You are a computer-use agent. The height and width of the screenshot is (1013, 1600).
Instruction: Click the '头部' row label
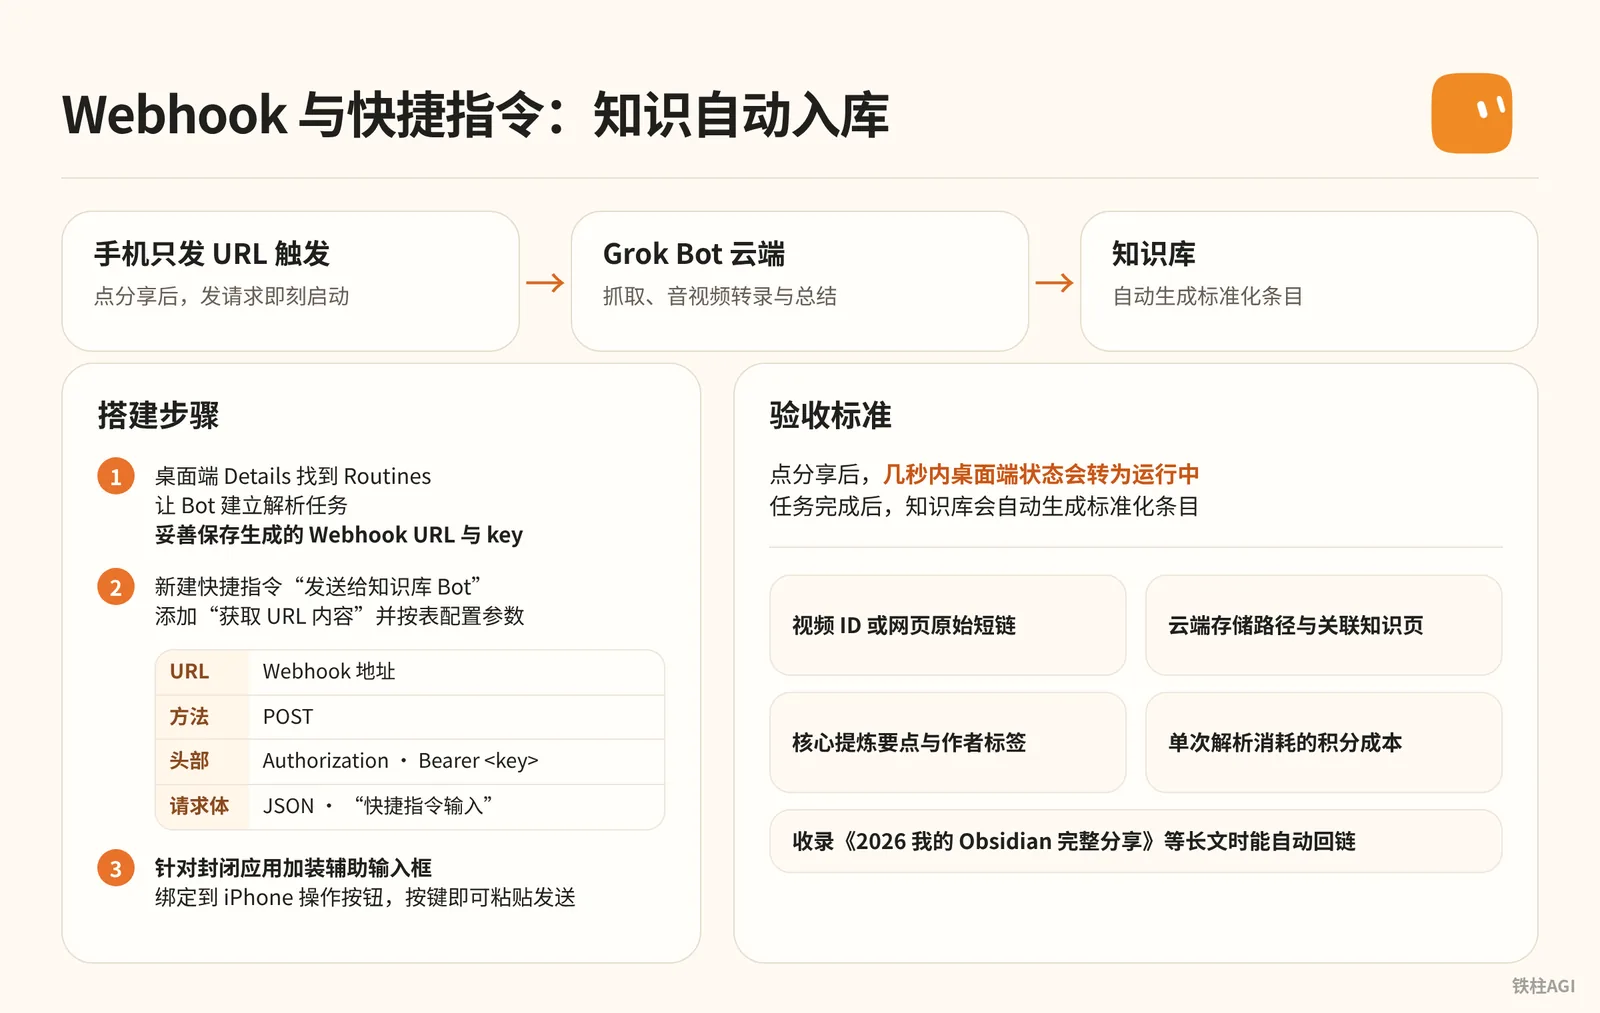189,761
